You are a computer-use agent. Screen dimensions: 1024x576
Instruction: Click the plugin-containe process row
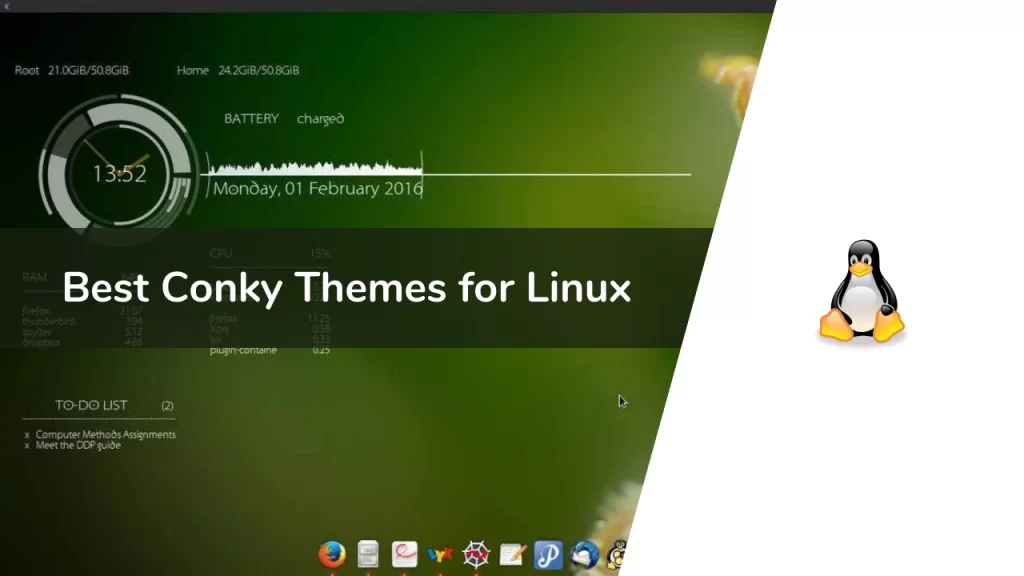[270, 350]
